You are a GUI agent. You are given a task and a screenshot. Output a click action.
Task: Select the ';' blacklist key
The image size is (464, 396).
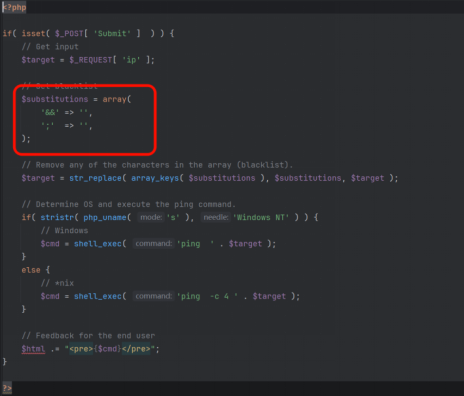[x=48, y=126]
